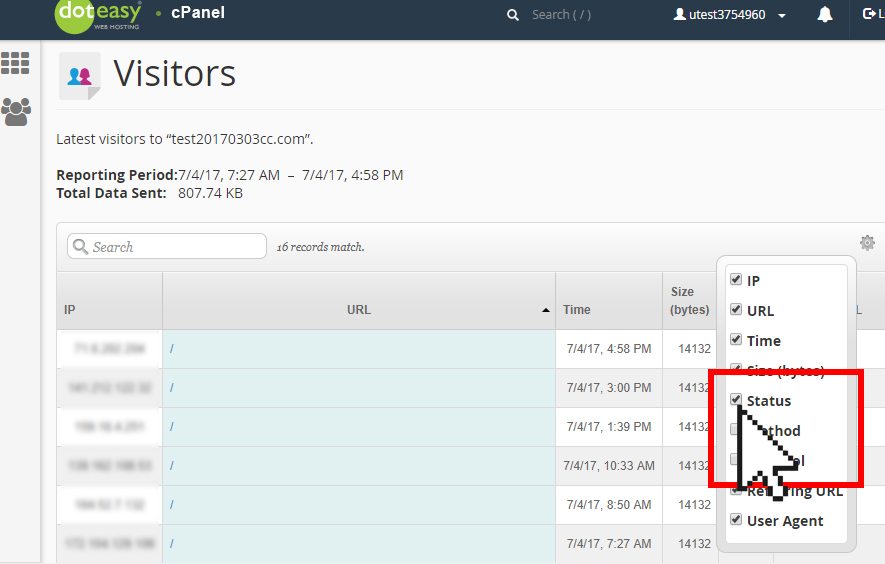Click the time cell 7/4/17, 8:50 AM
The height and width of the screenshot is (564, 885).
coord(609,505)
